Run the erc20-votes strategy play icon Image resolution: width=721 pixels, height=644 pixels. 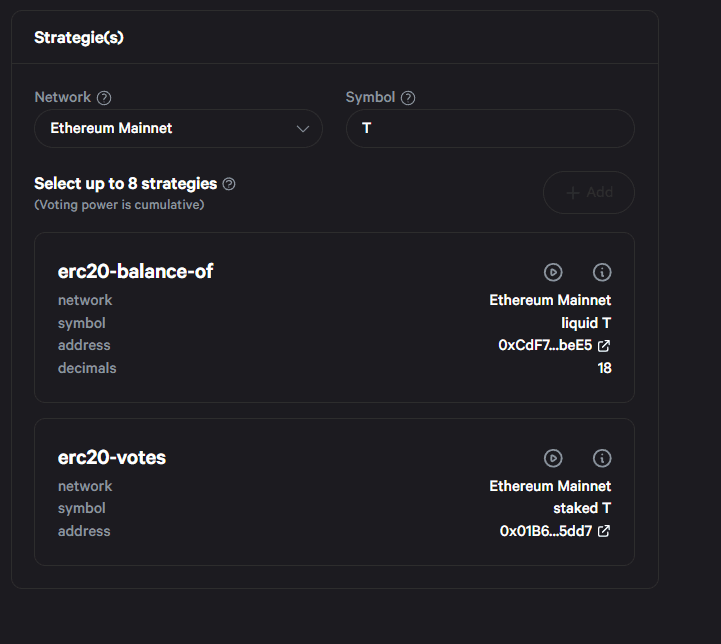point(553,458)
